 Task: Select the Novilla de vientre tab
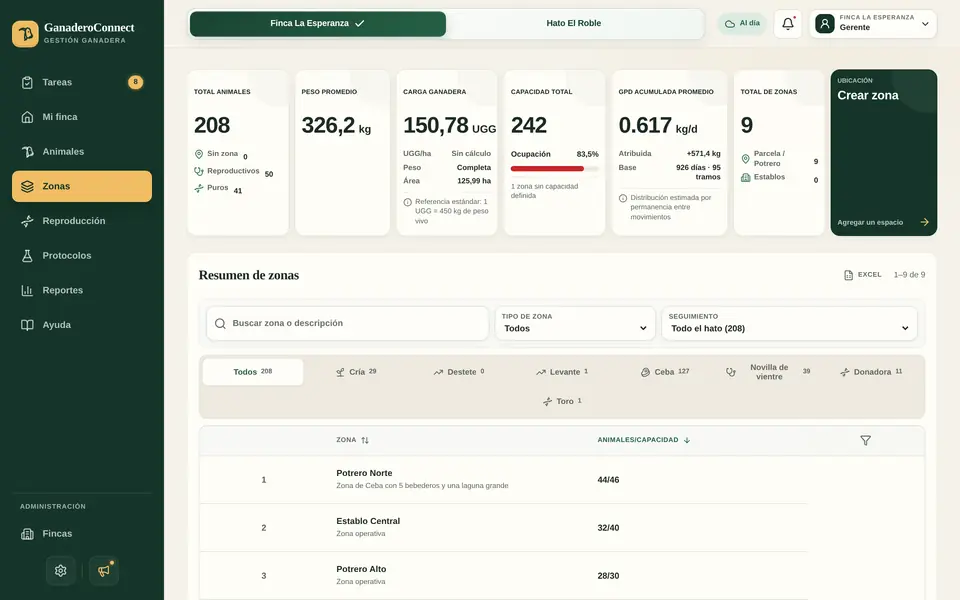(768, 372)
